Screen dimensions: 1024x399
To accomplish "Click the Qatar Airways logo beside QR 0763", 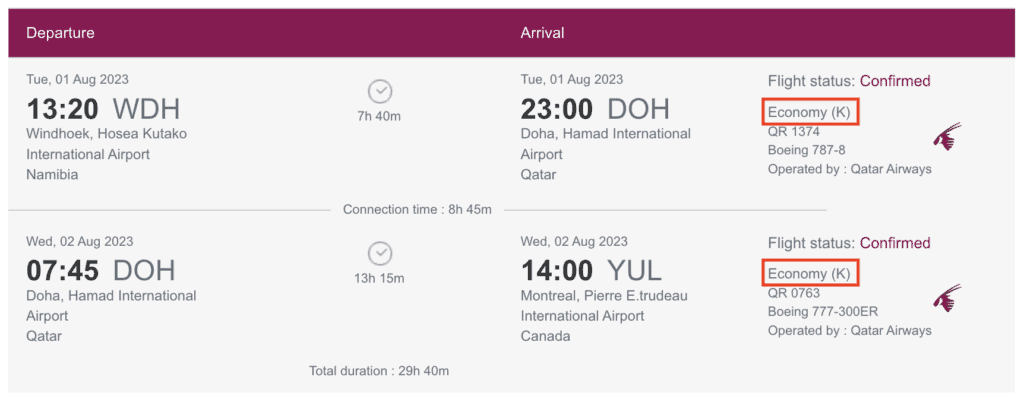I will [947, 298].
